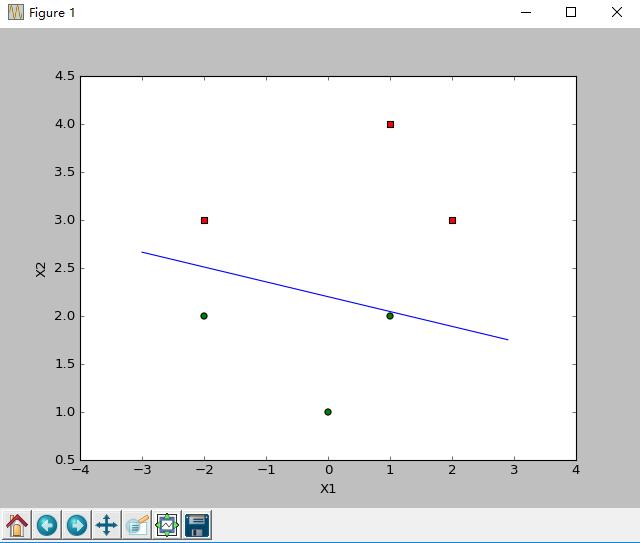Click the x-axis tick label 3
Viewport: 640px width, 543px height.
(x=514, y=470)
